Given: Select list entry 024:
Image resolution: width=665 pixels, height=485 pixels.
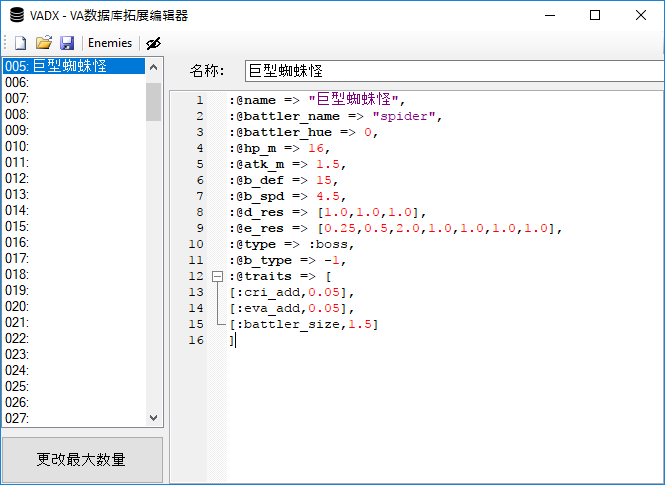Looking at the screenshot, I should [74, 371].
